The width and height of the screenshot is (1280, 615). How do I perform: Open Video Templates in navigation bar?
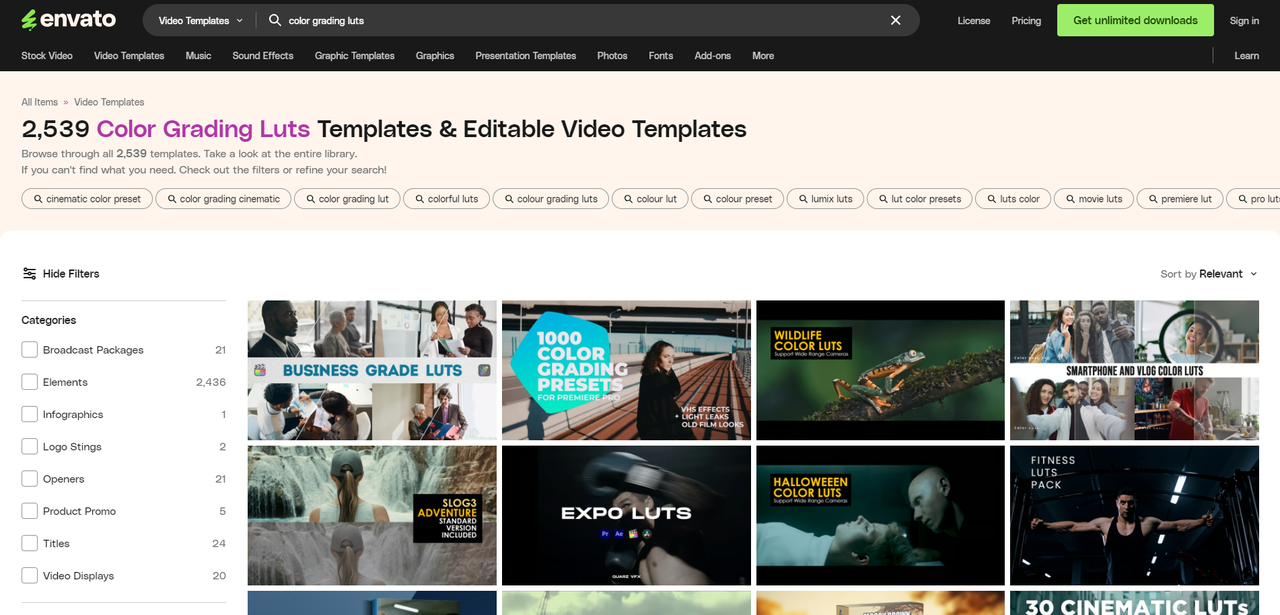[x=129, y=56]
